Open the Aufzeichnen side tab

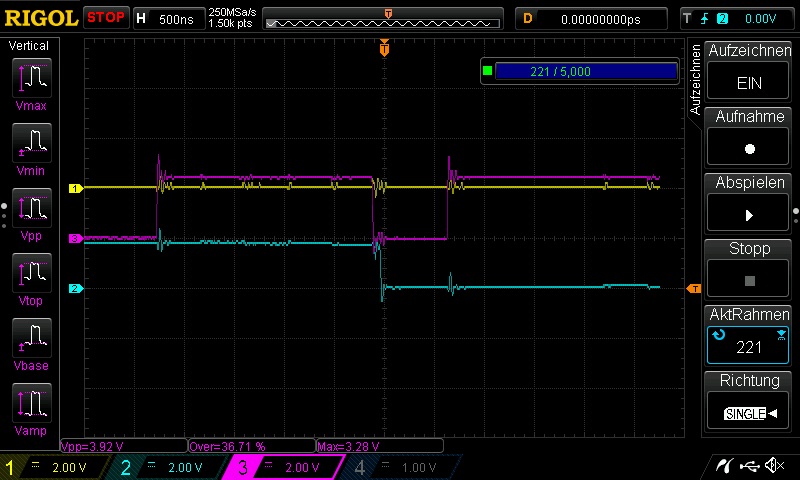tap(696, 80)
